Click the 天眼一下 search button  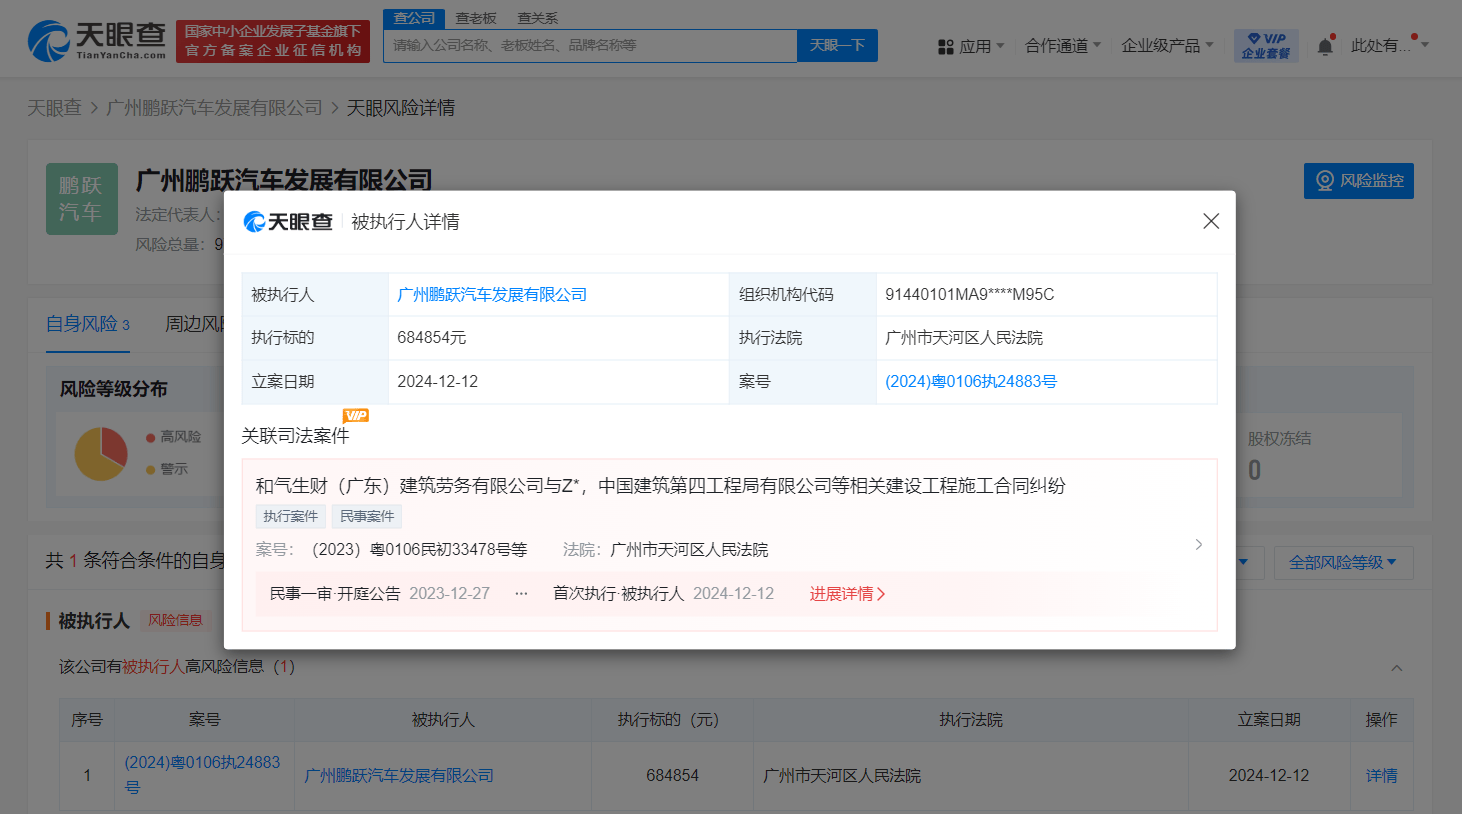pos(837,45)
